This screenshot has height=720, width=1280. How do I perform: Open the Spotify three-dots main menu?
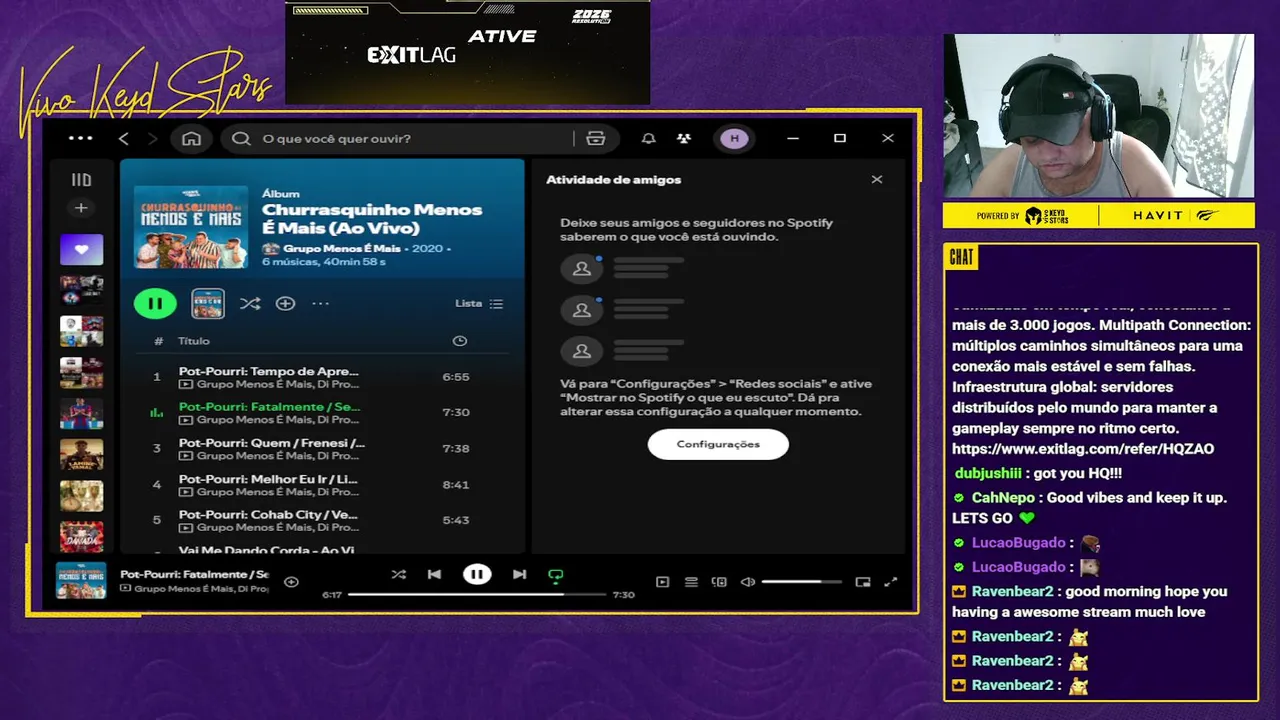(x=80, y=138)
